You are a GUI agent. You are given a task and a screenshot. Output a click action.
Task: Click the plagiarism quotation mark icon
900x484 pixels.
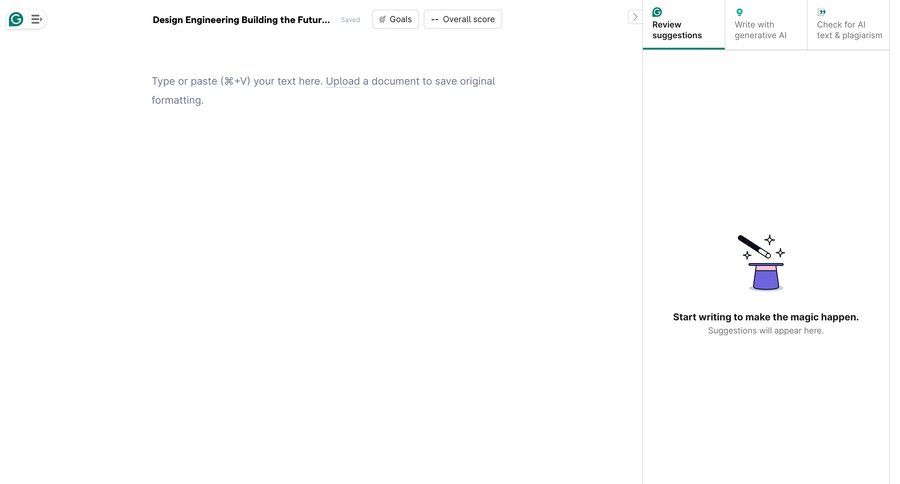(822, 12)
